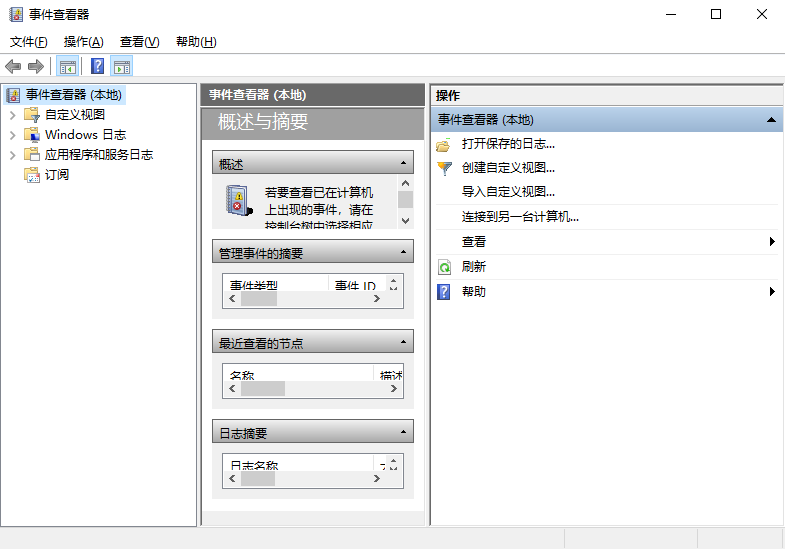Select Windows 日志 label in the tree
This screenshot has height=549, width=785.
[x=86, y=135]
